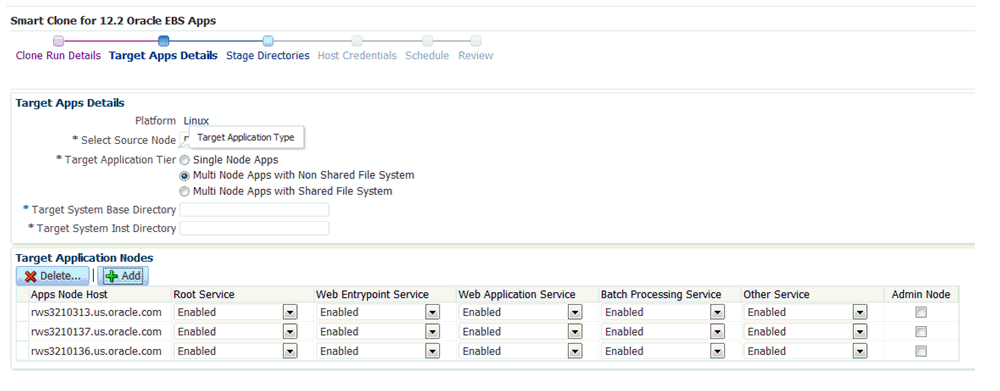This screenshot has width=1000, height=391.
Task: Click Apps Node Host column header
Action: pos(69,295)
